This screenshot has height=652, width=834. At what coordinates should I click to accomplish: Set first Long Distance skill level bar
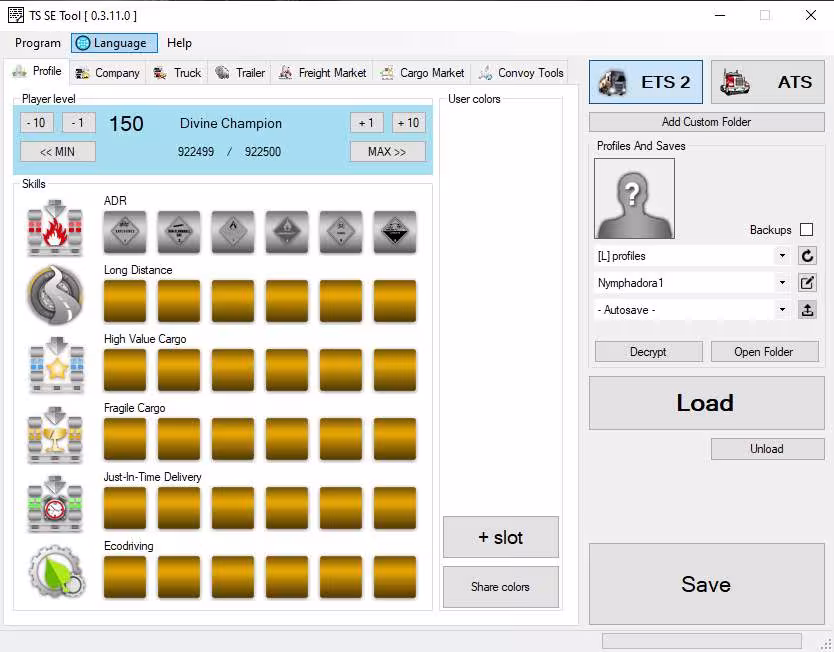[125, 301]
